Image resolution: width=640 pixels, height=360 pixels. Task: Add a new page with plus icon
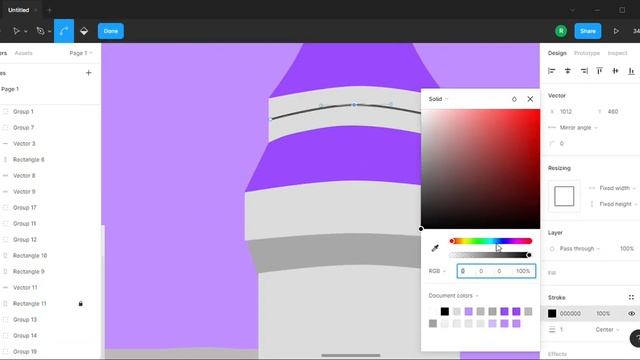89,73
